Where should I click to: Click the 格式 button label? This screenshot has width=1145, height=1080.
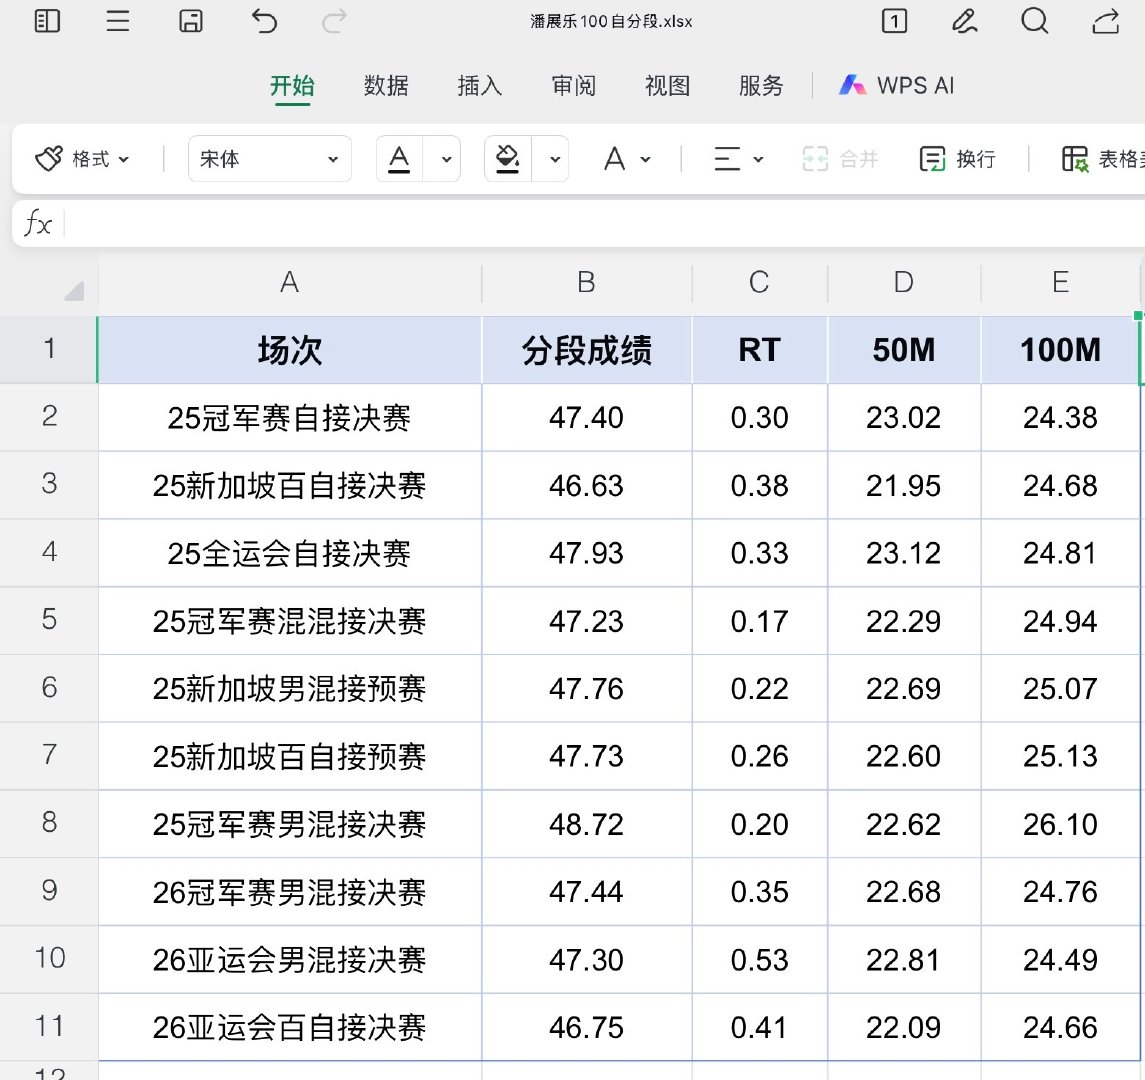(x=91, y=158)
